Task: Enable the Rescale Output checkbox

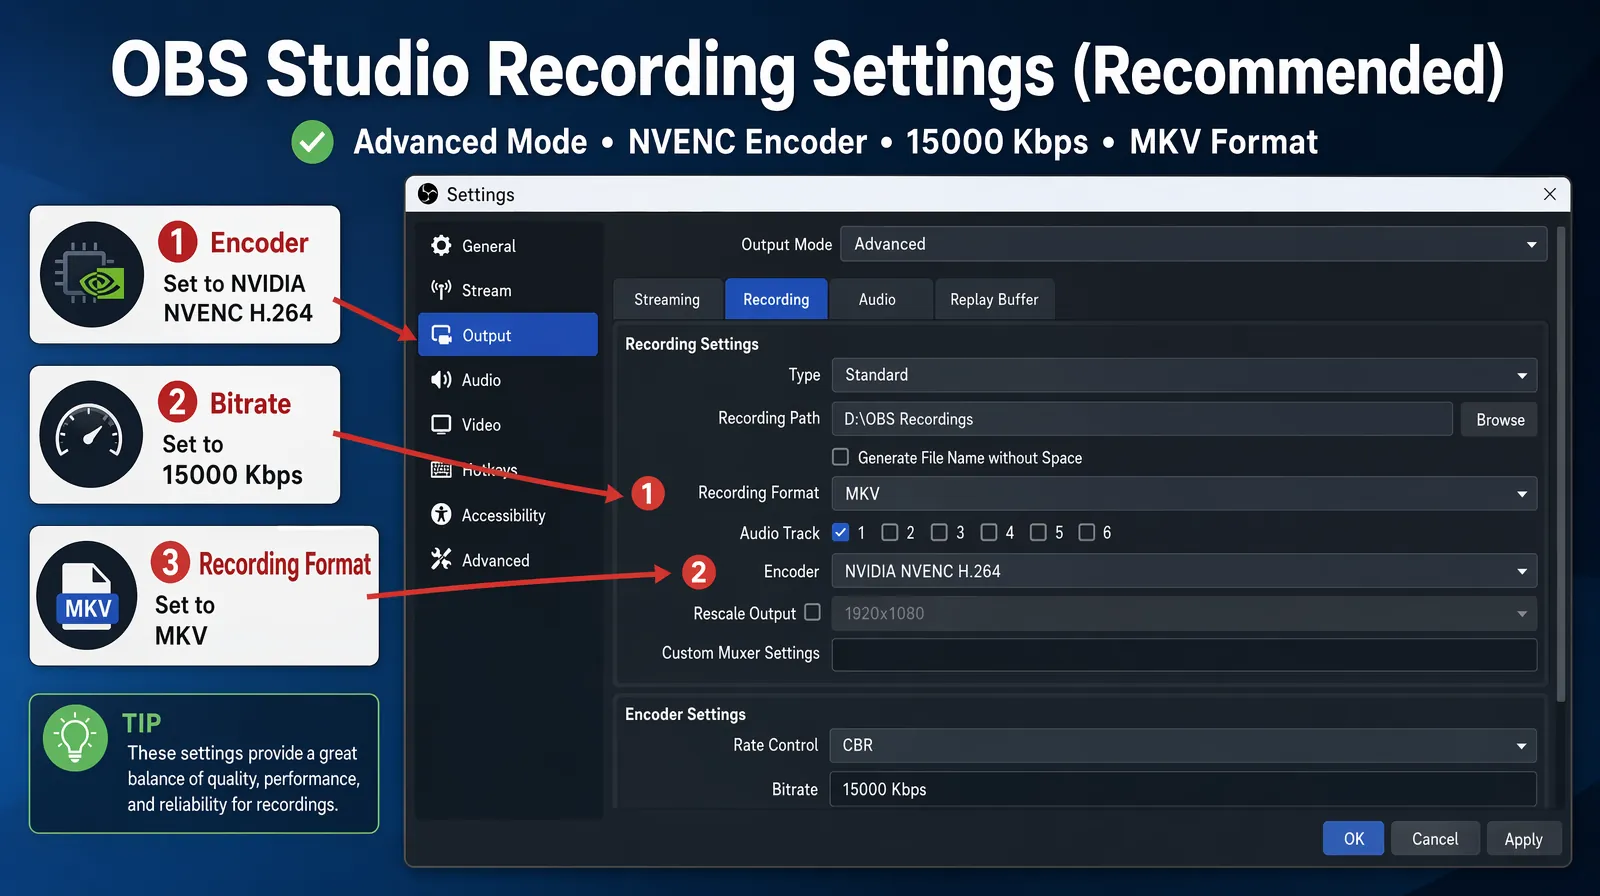Action: point(813,612)
